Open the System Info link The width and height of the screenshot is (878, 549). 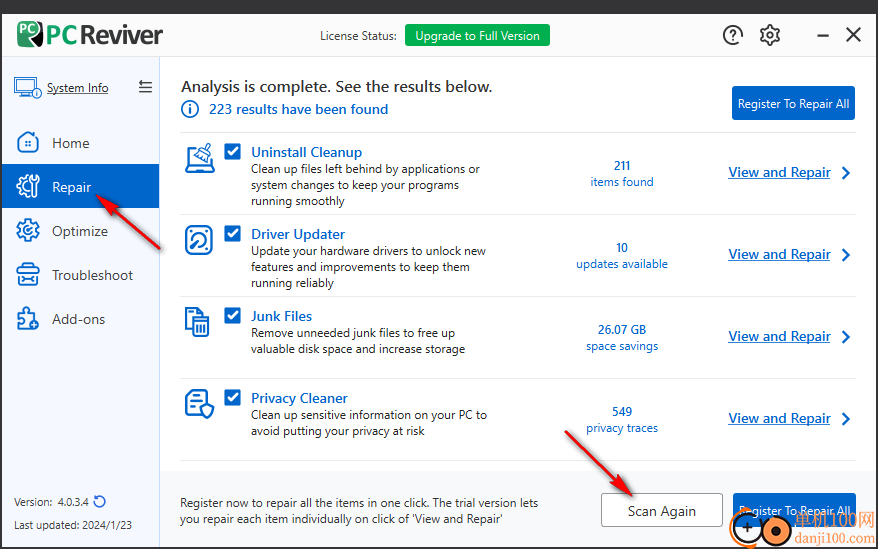(x=77, y=88)
